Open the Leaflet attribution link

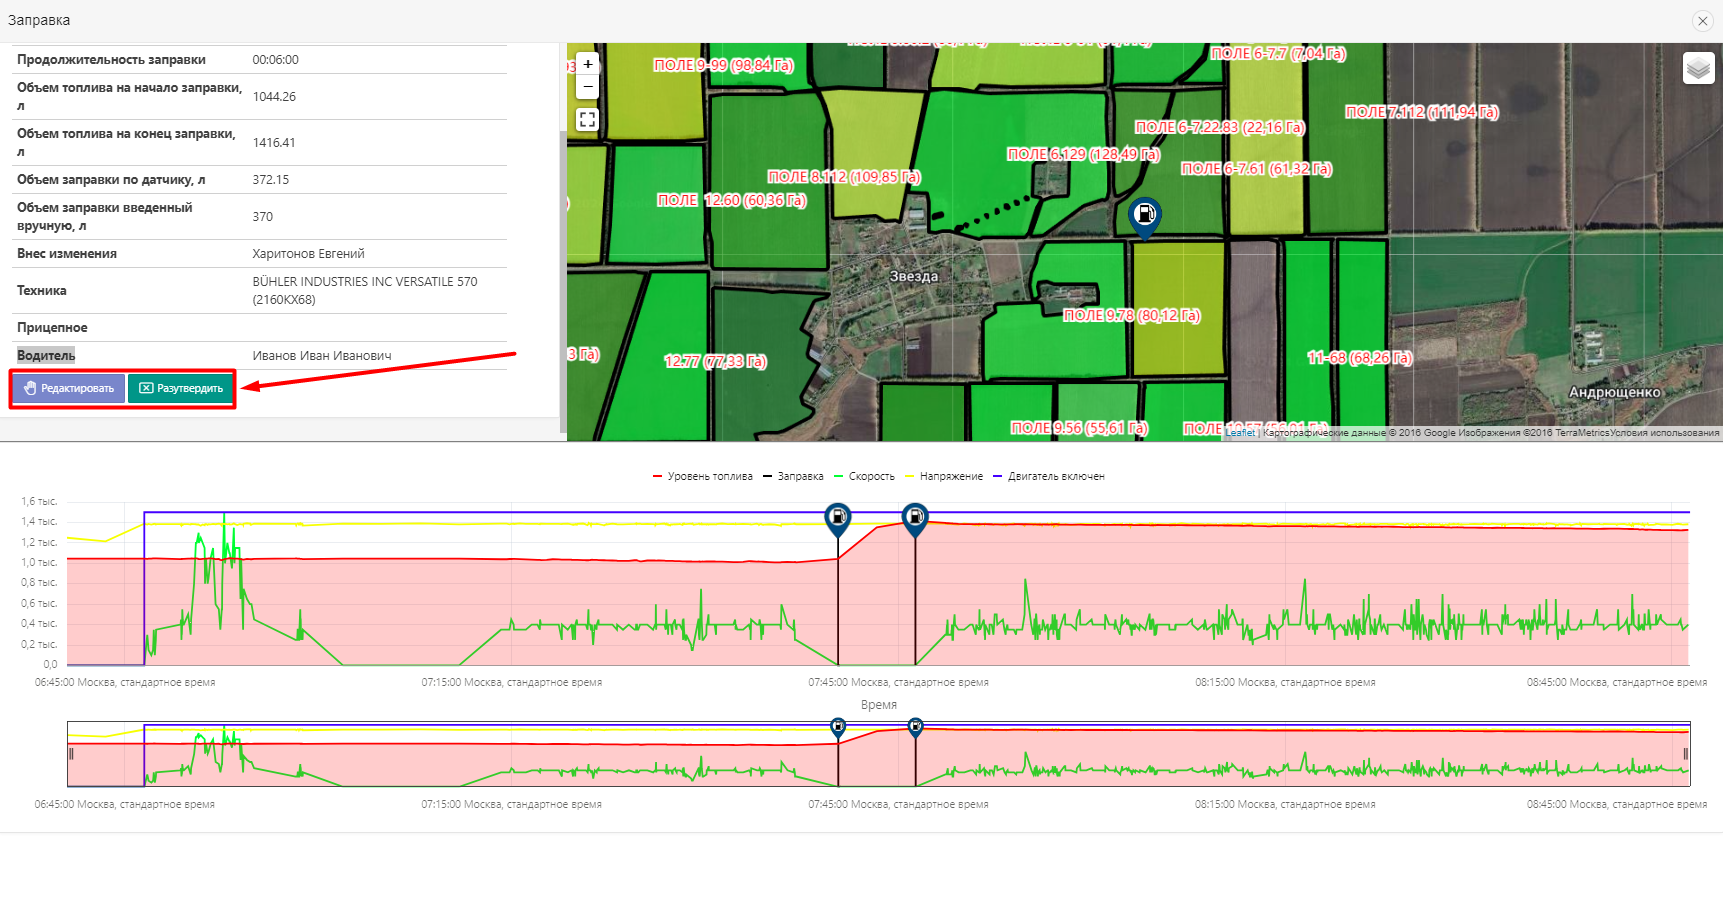click(x=1240, y=433)
